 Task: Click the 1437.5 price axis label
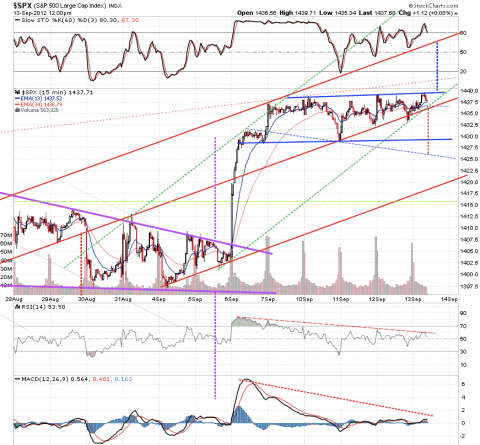[x=470, y=102]
